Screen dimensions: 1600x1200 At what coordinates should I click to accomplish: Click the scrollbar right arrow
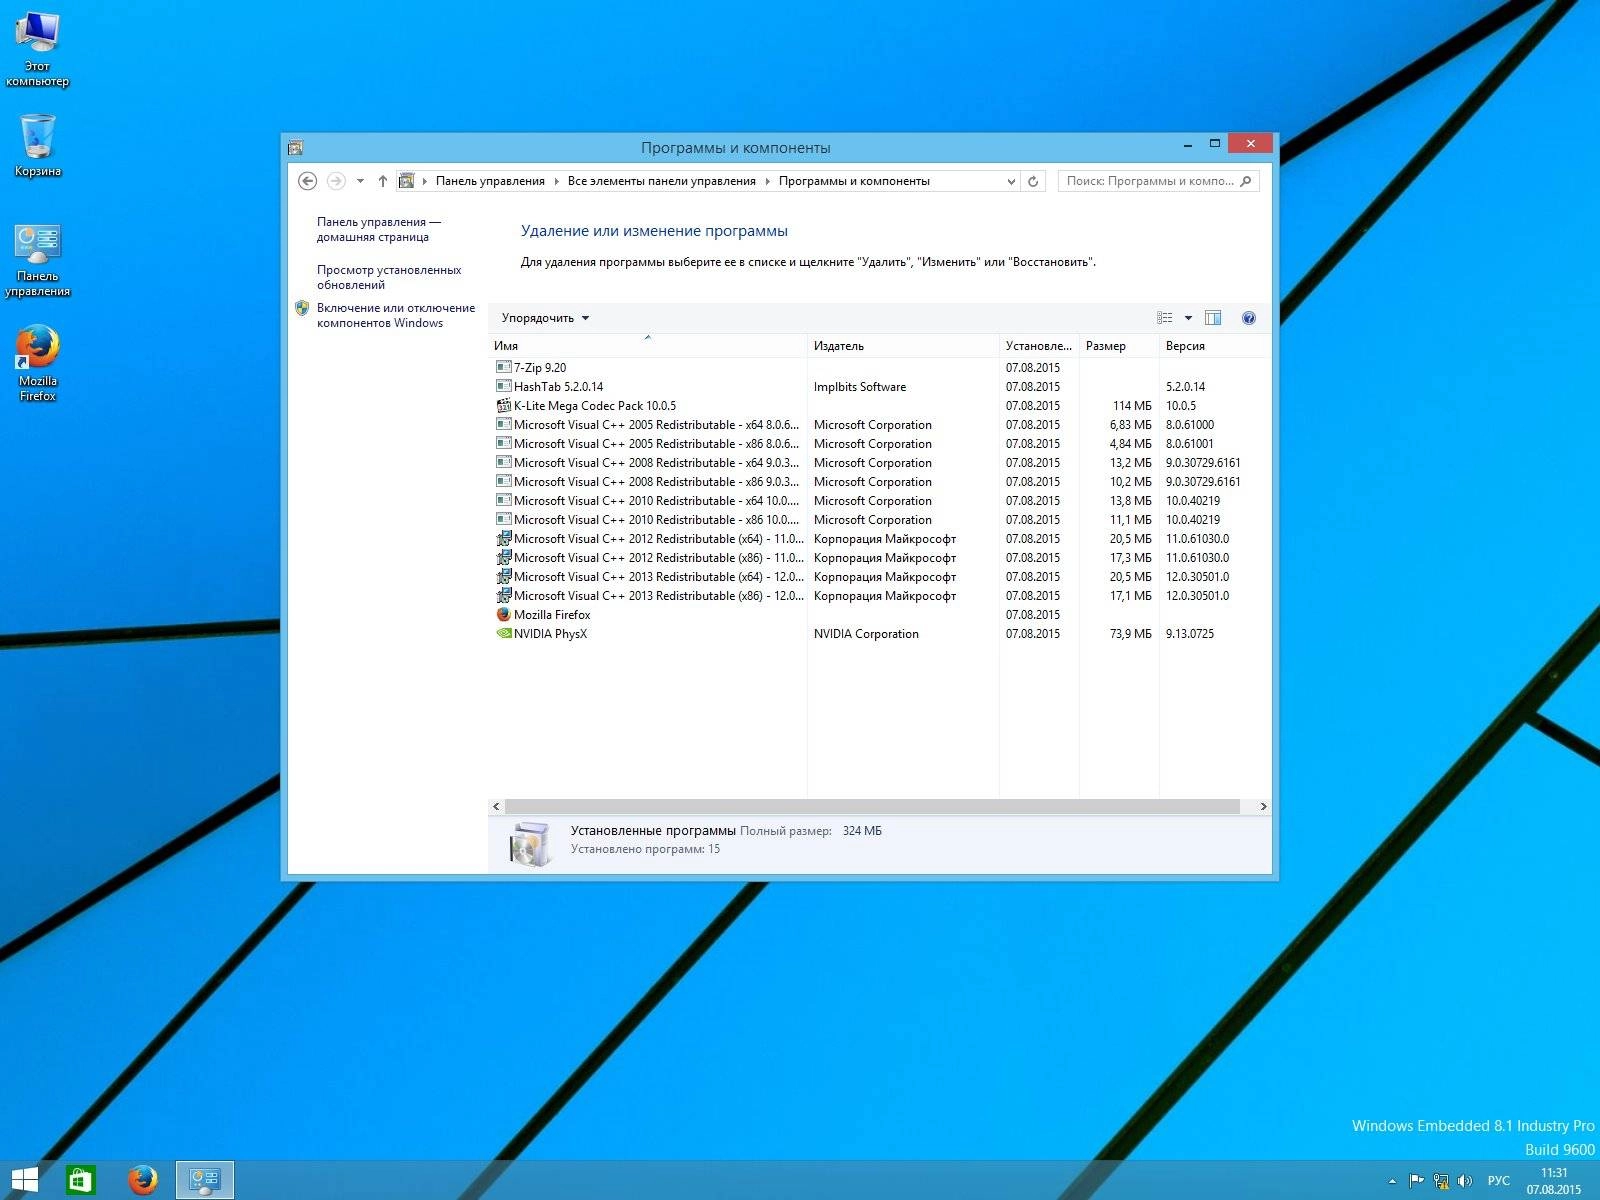(1263, 806)
